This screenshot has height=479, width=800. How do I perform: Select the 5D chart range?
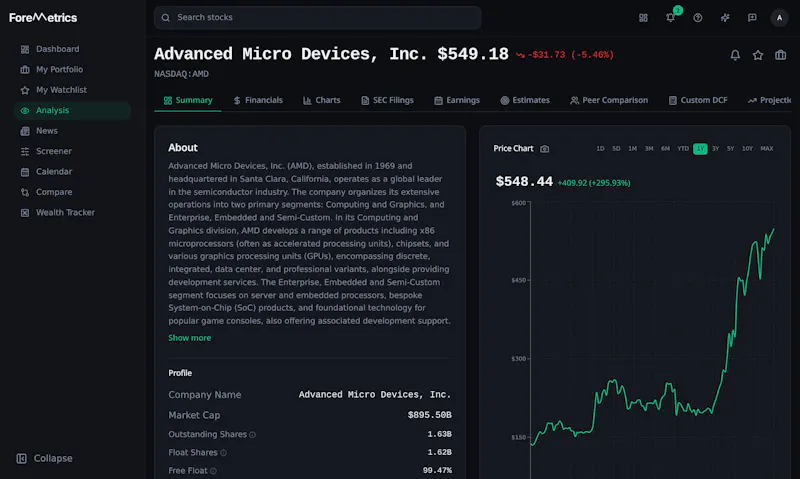pos(616,148)
